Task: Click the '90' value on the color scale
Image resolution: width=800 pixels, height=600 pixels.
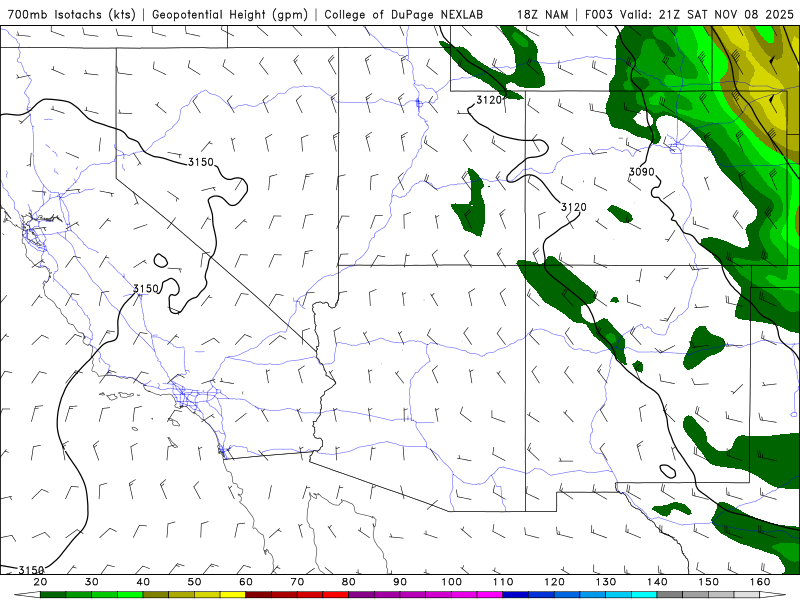Action: click(400, 582)
